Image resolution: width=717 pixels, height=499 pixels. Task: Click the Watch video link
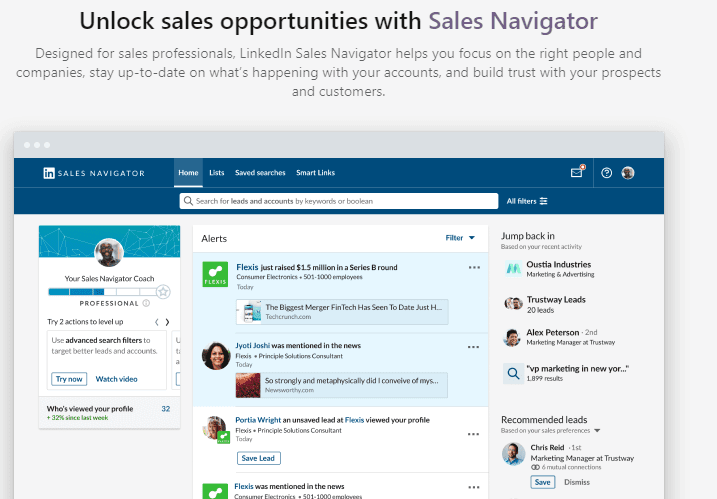pyautogui.click(x=117, y=379)
